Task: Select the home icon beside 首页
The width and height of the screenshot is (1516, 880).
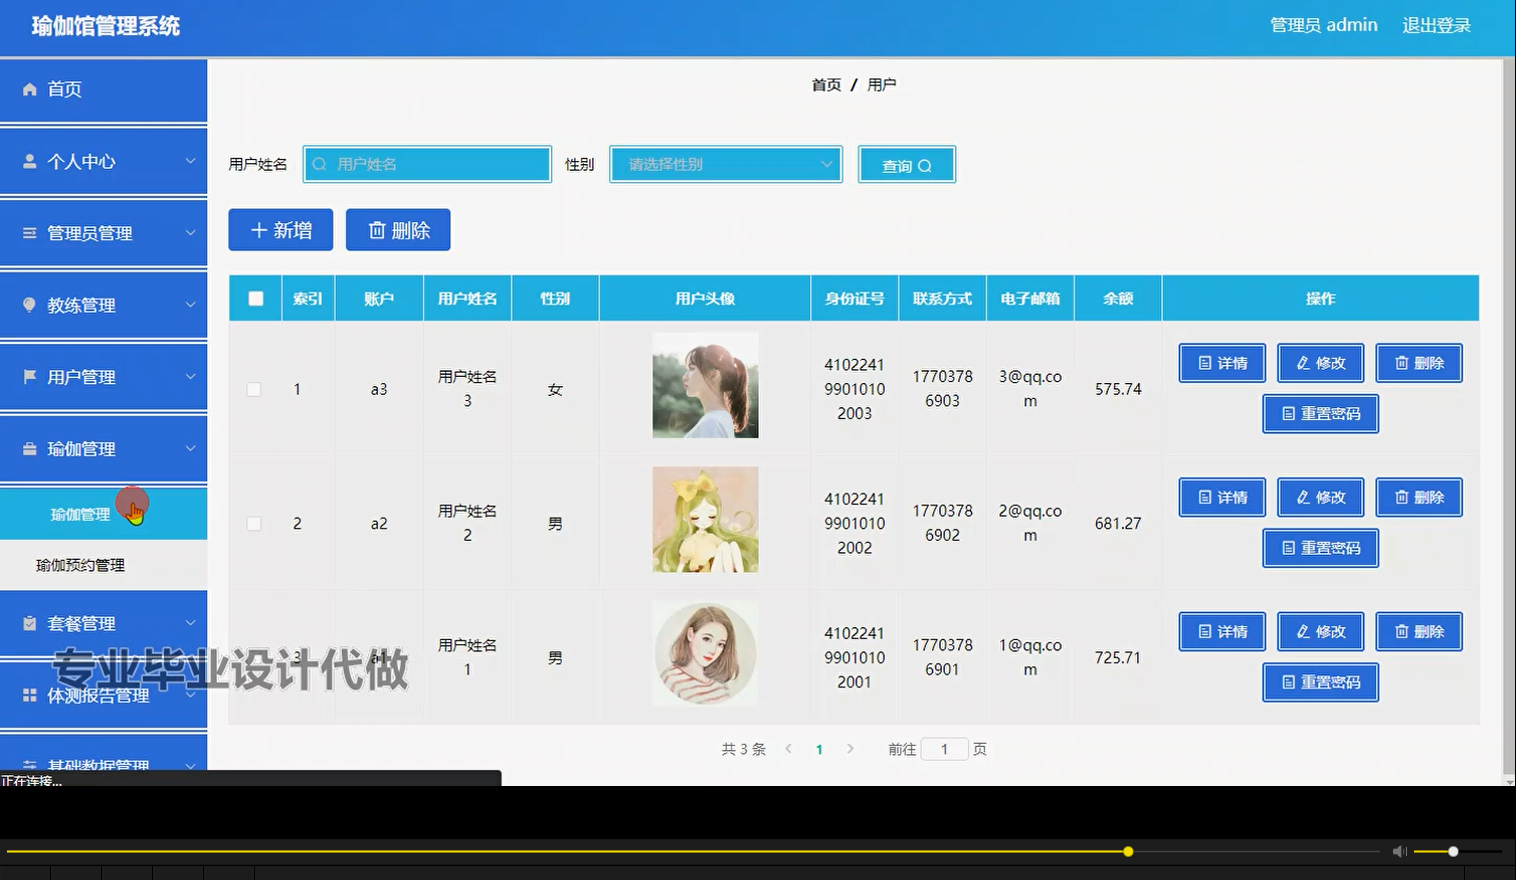Action: coord(30,89)
